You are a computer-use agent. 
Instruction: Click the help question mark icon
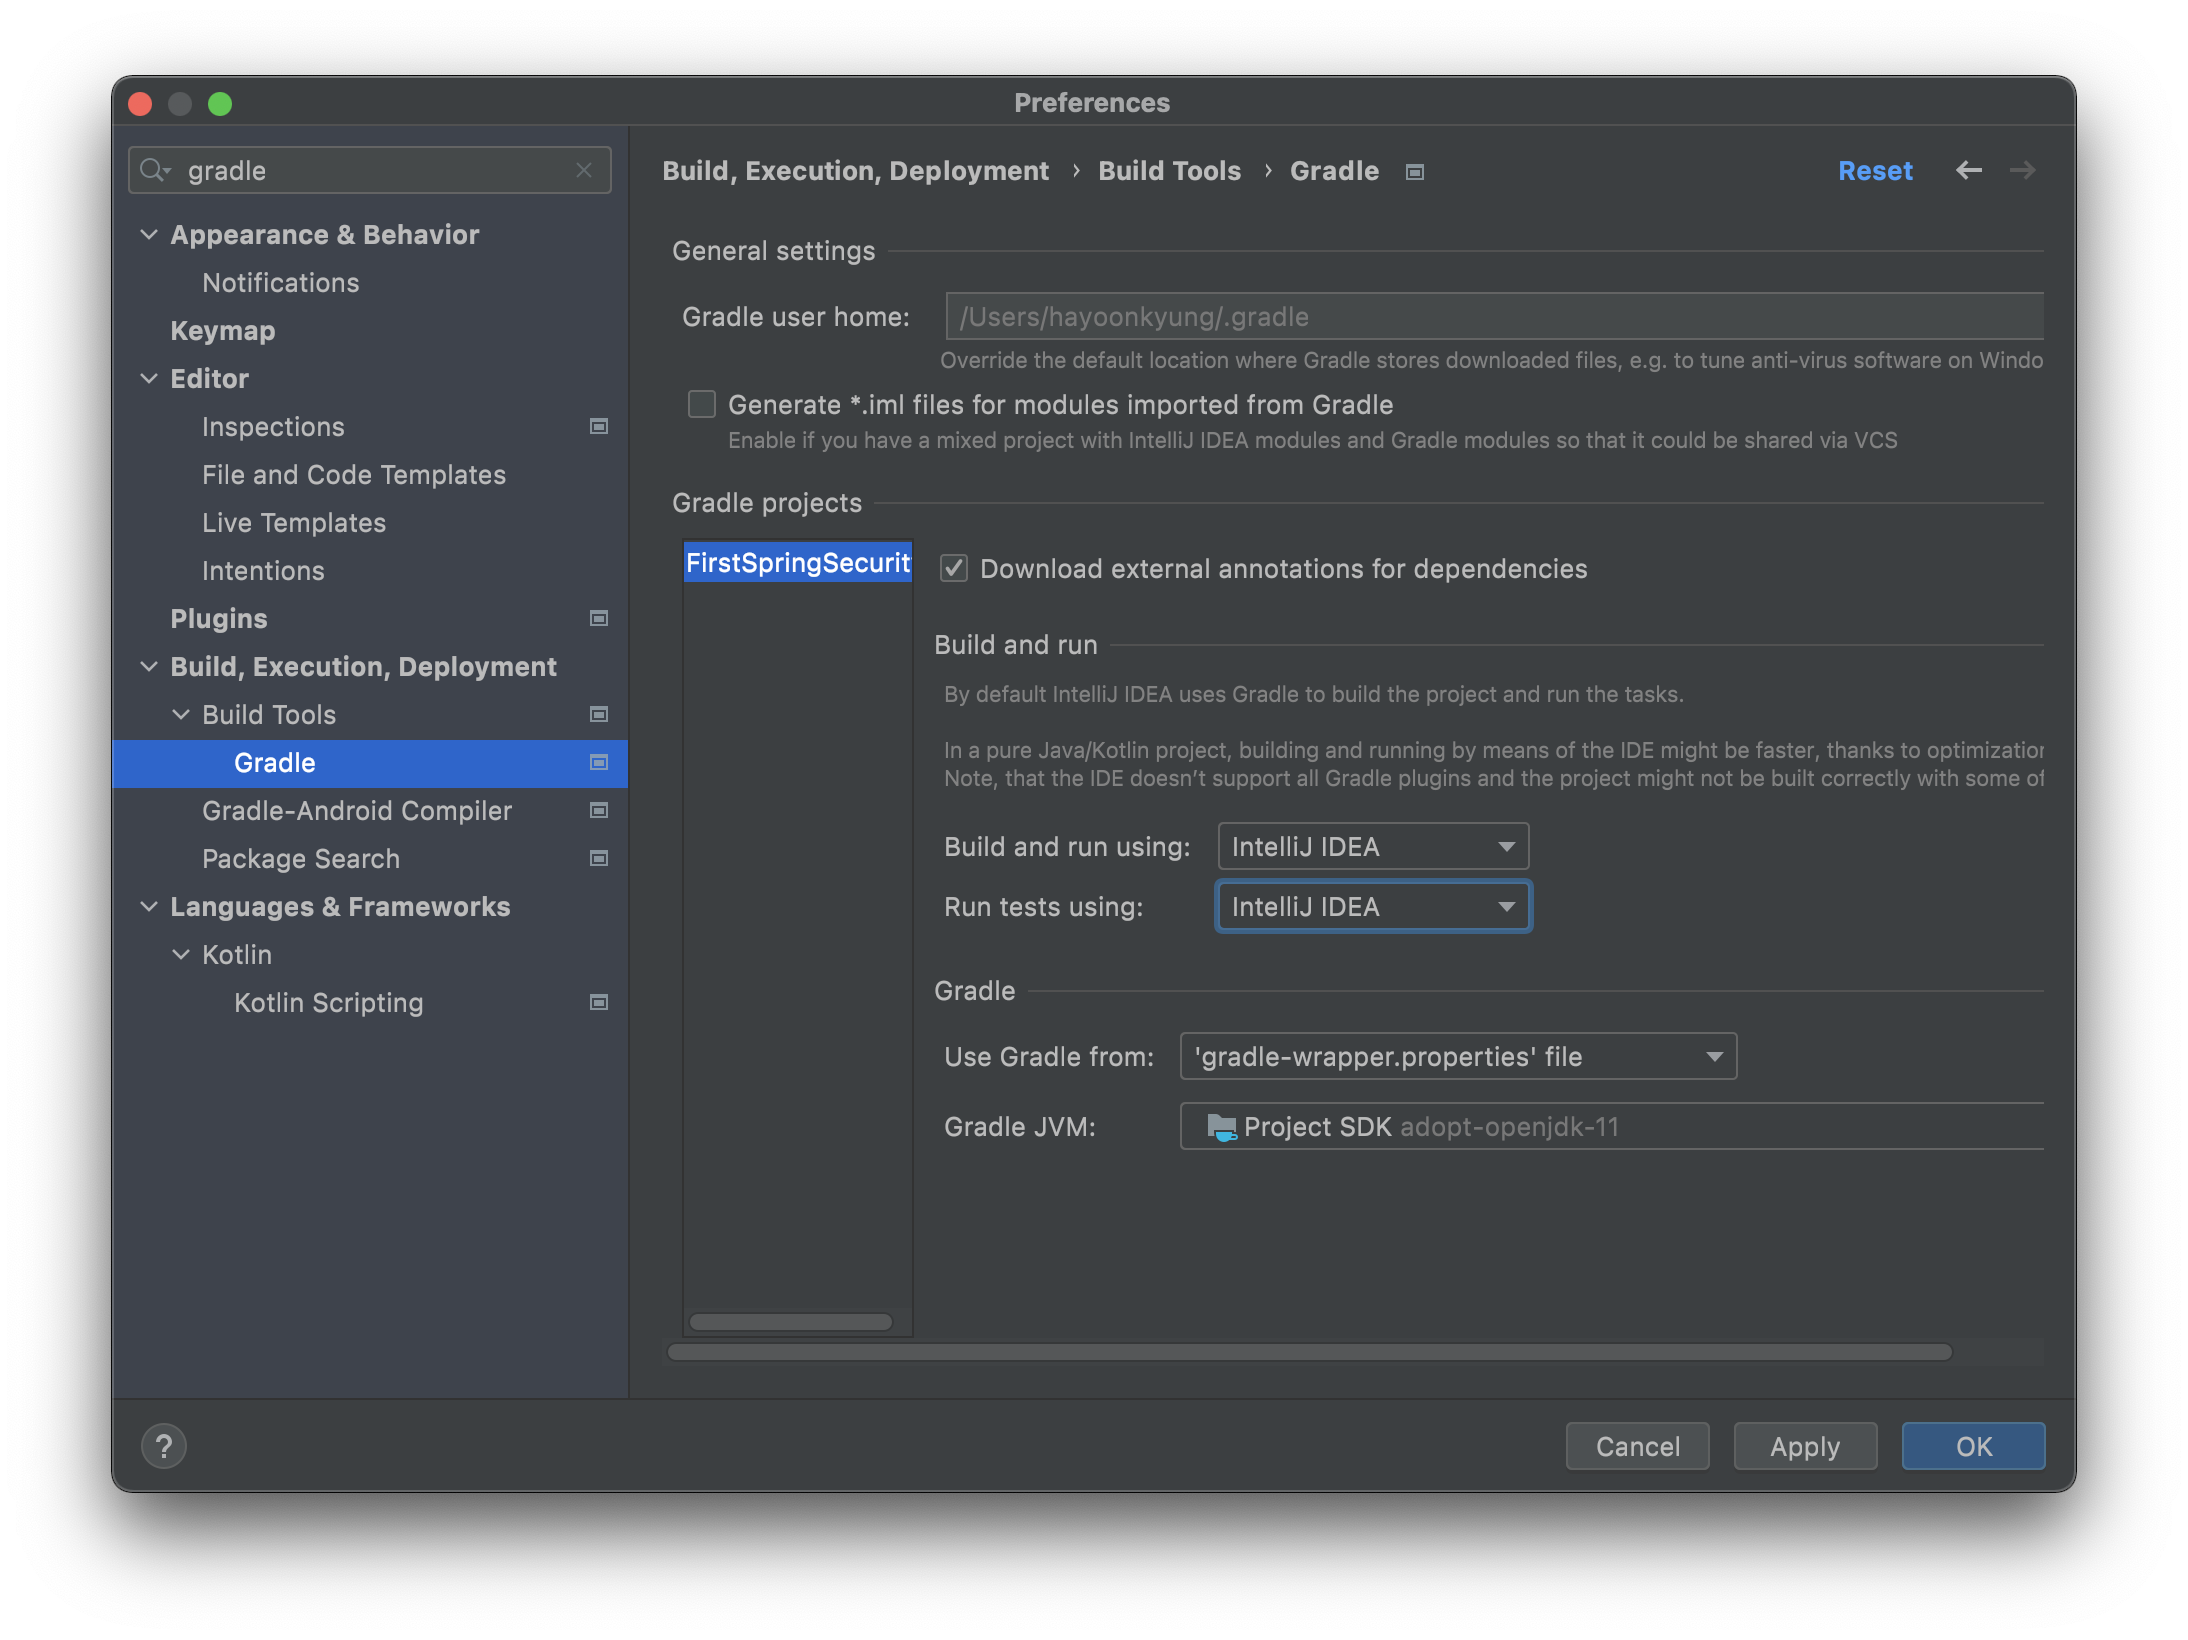[x=165, y=1446]
